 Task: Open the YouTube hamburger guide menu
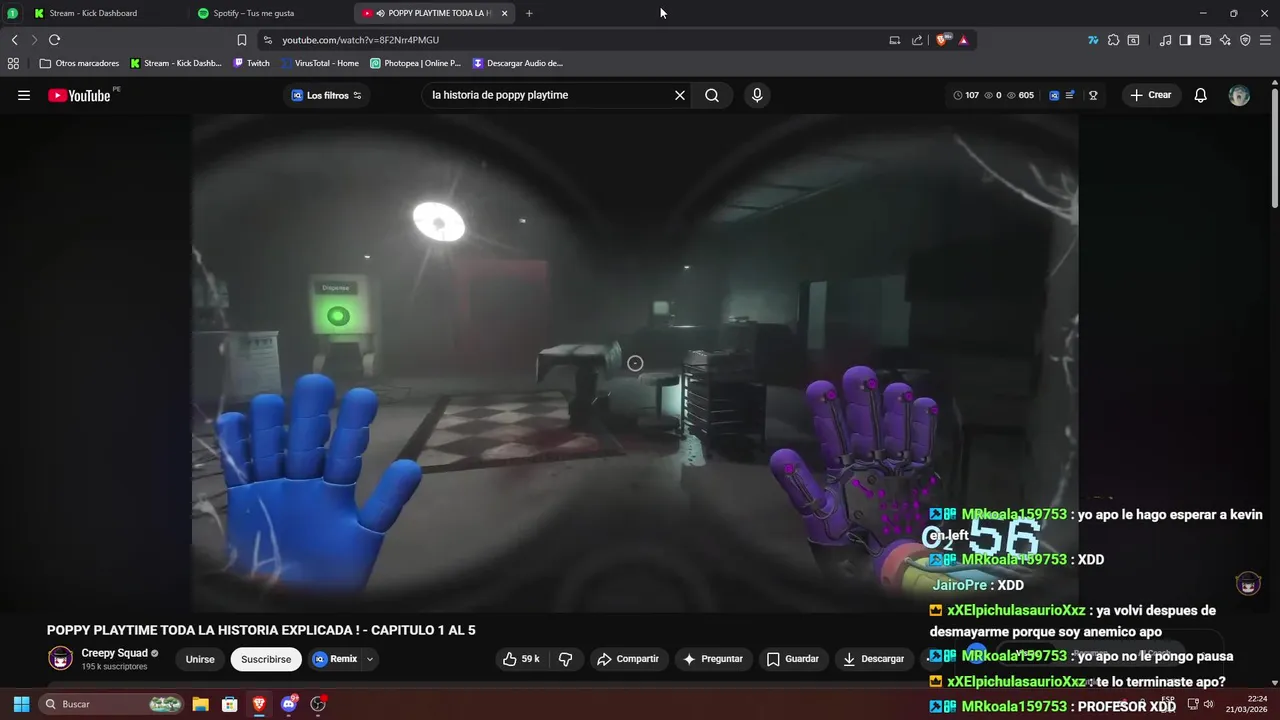24,95
